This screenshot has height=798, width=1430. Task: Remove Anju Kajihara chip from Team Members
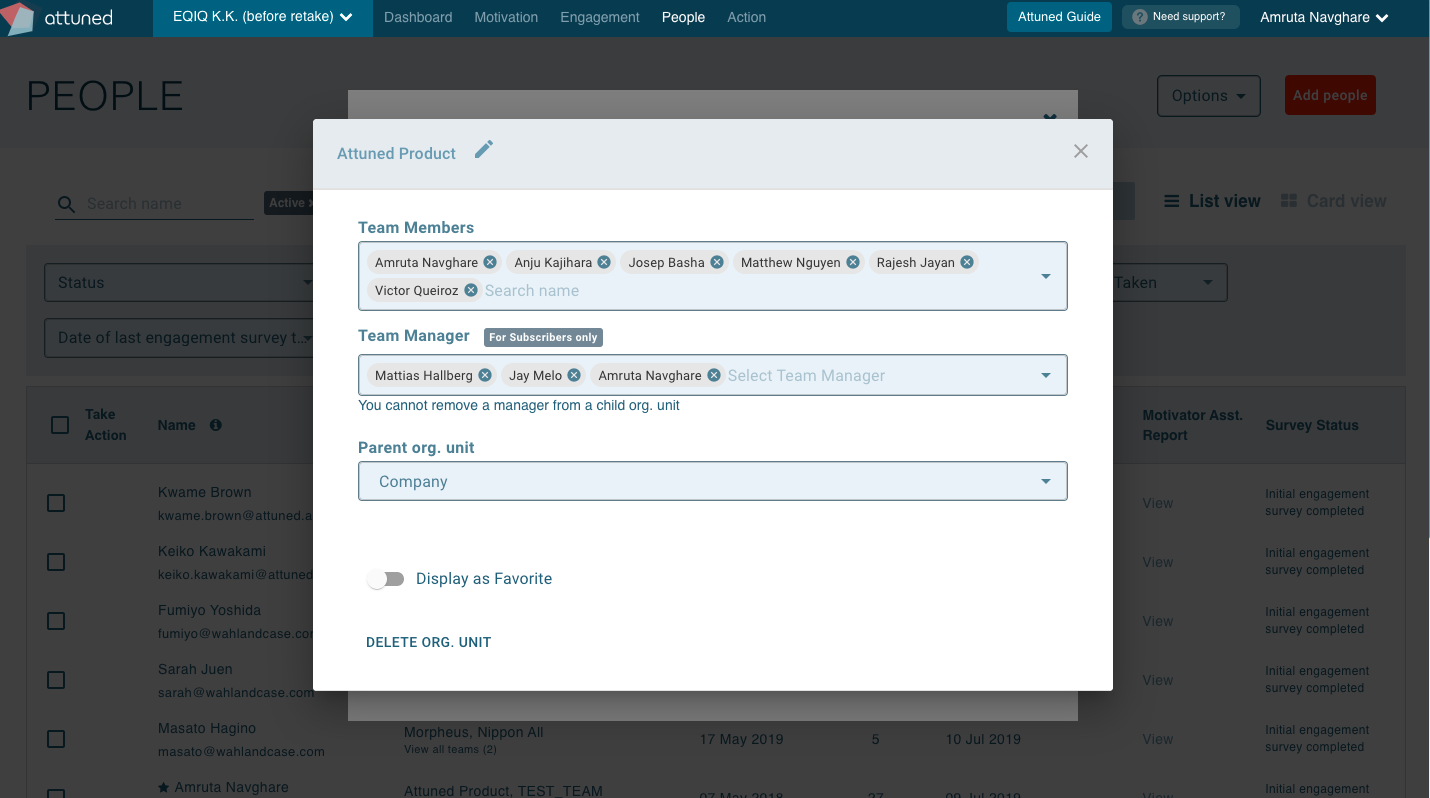pyautogui.click(x=604, y=262)
